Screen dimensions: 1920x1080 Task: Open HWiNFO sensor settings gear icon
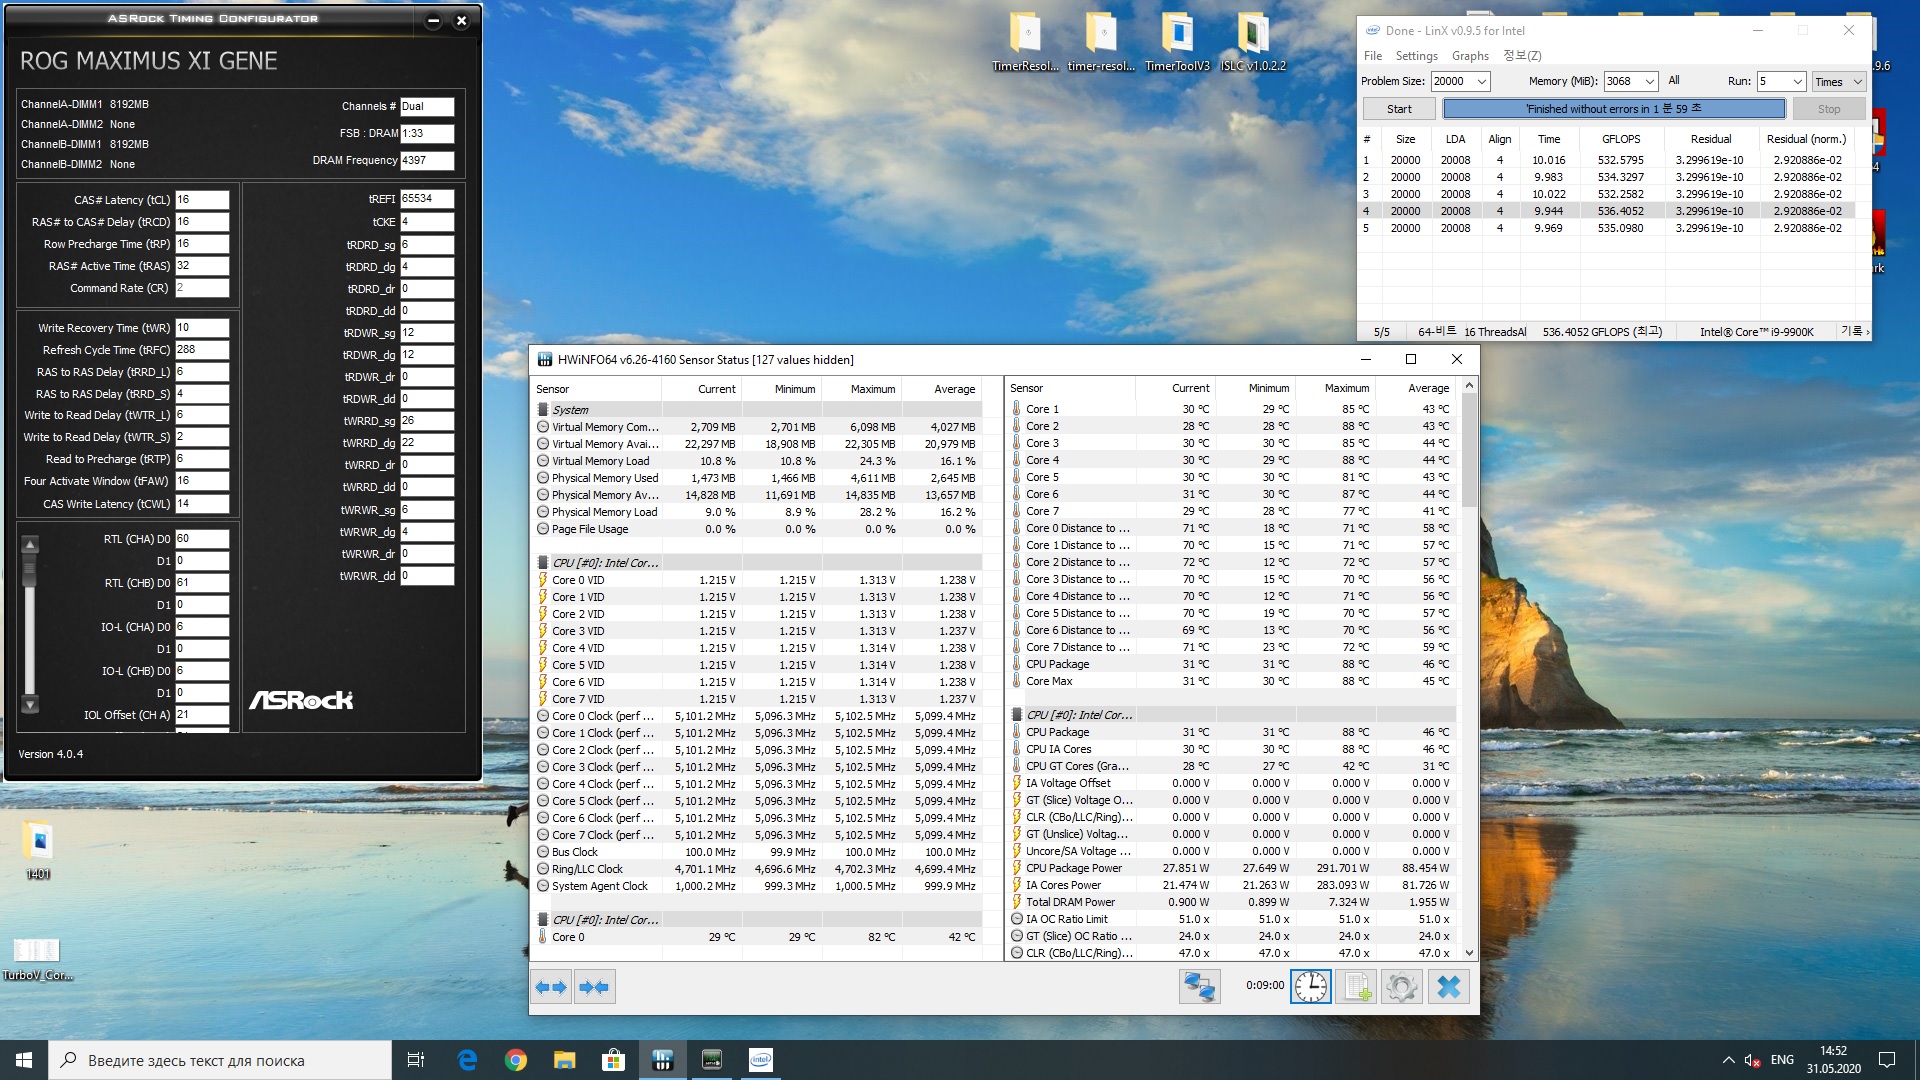tap(1401, 987)
